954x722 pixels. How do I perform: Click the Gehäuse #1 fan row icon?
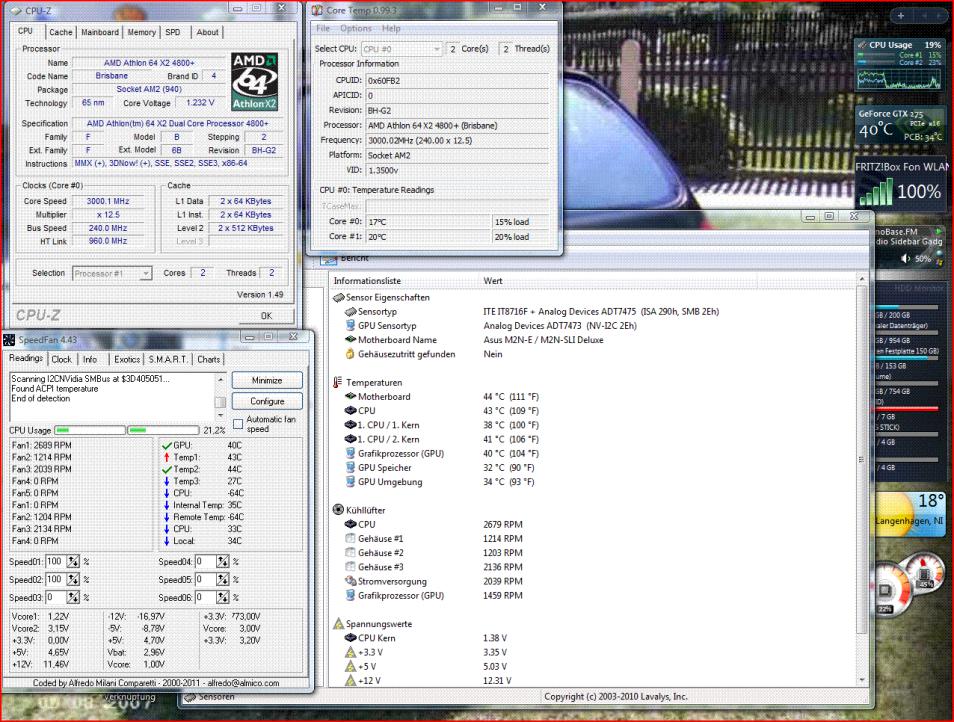coord(350,538)
